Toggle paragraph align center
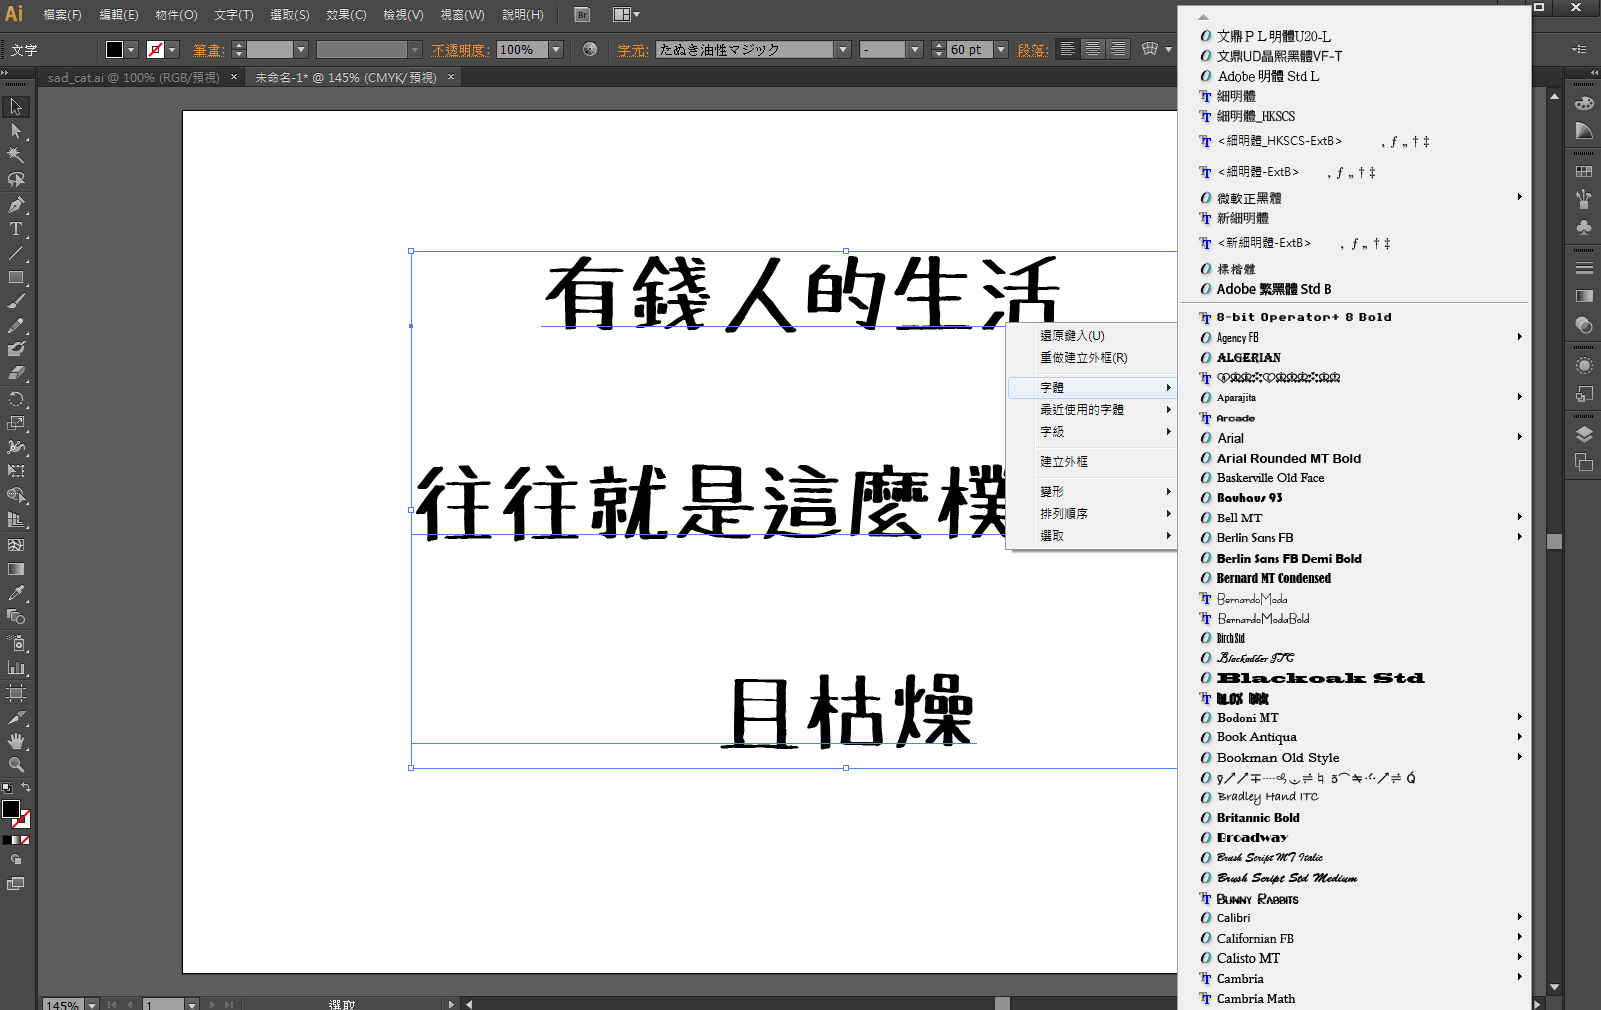Viewport: 1601px width, 1010px height. [x=1093, y=49]
